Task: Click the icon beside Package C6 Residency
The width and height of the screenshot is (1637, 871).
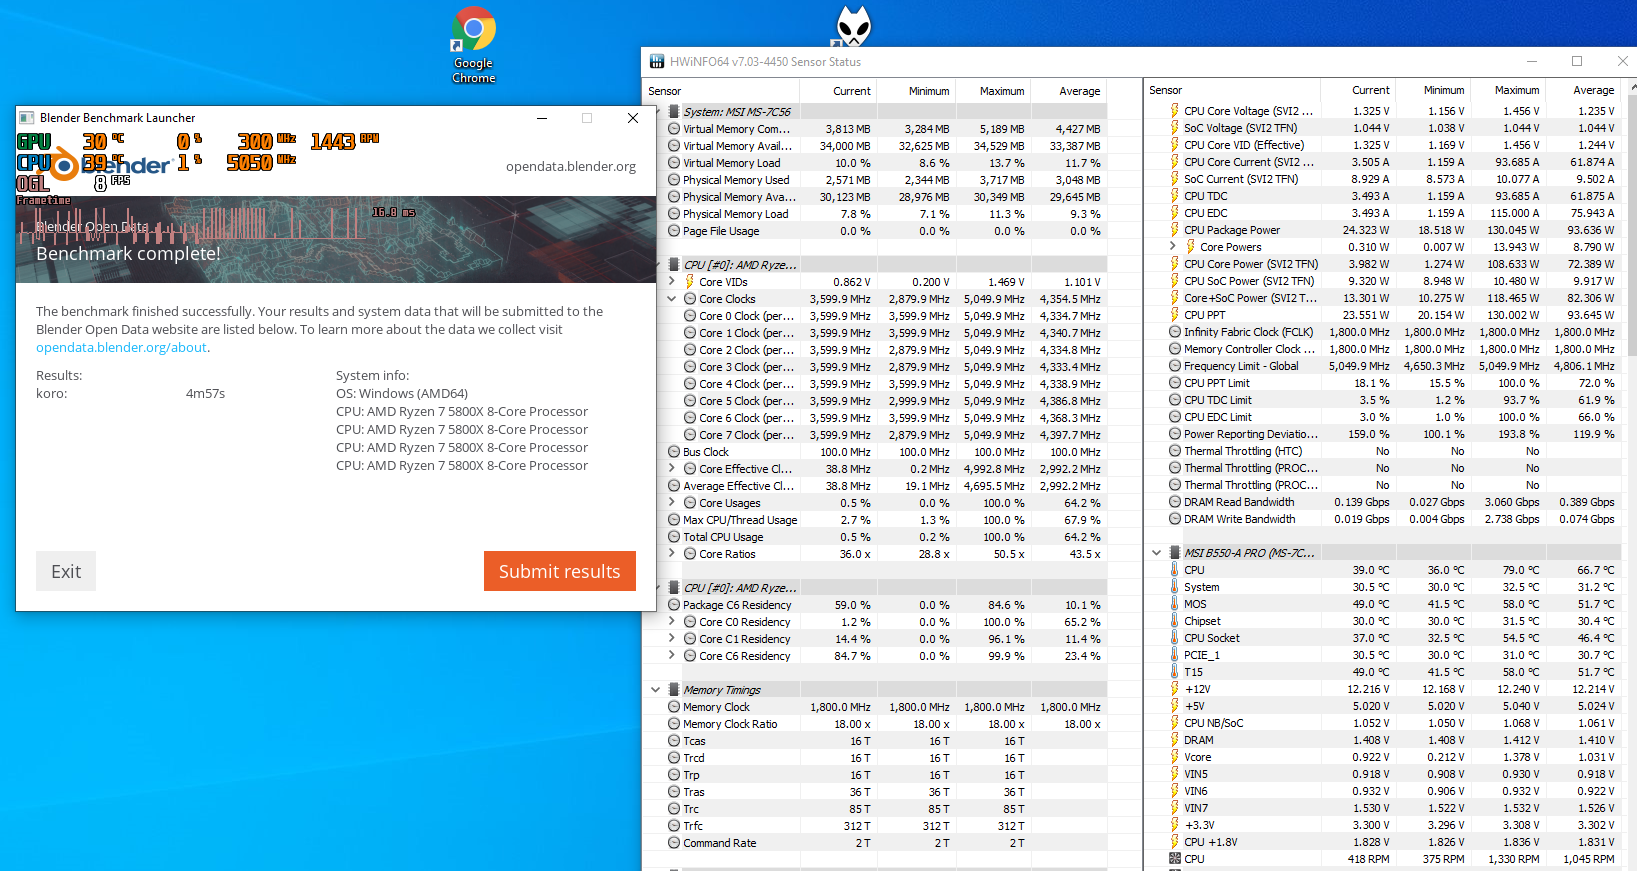Action: pyautogui.click(x=674, y=605)
